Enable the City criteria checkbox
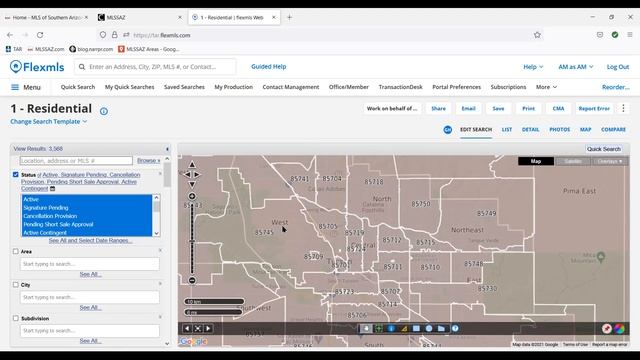The height and width of the screenshot is (360, 640). tap(16, 284)
